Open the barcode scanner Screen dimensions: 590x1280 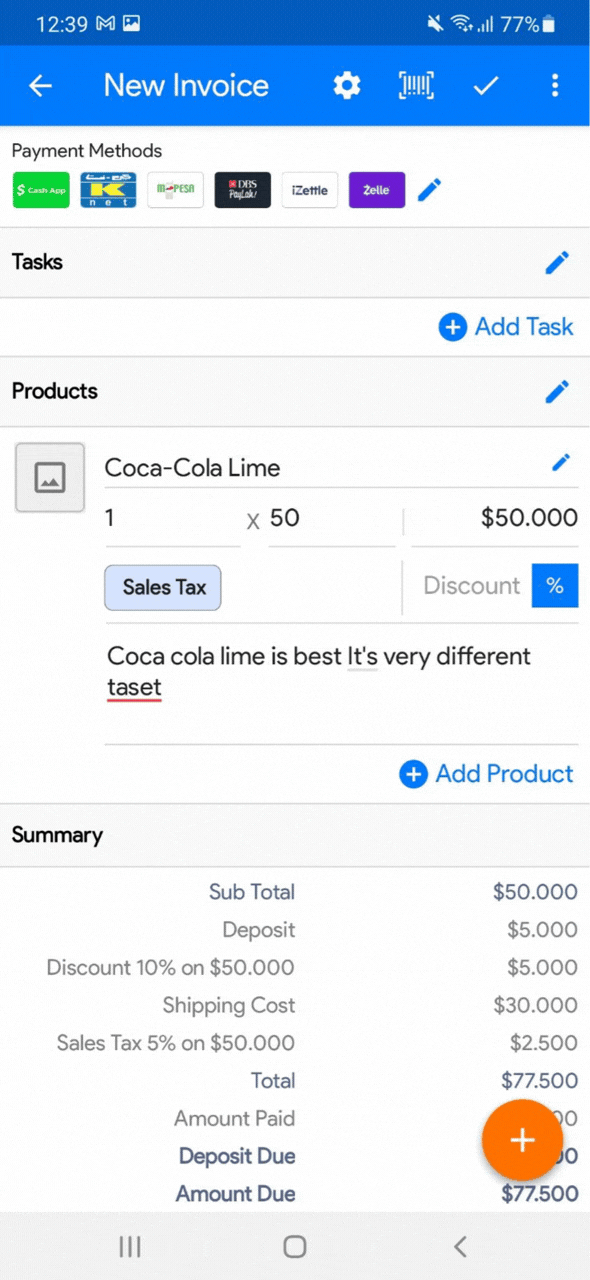[x=415, y=85]
